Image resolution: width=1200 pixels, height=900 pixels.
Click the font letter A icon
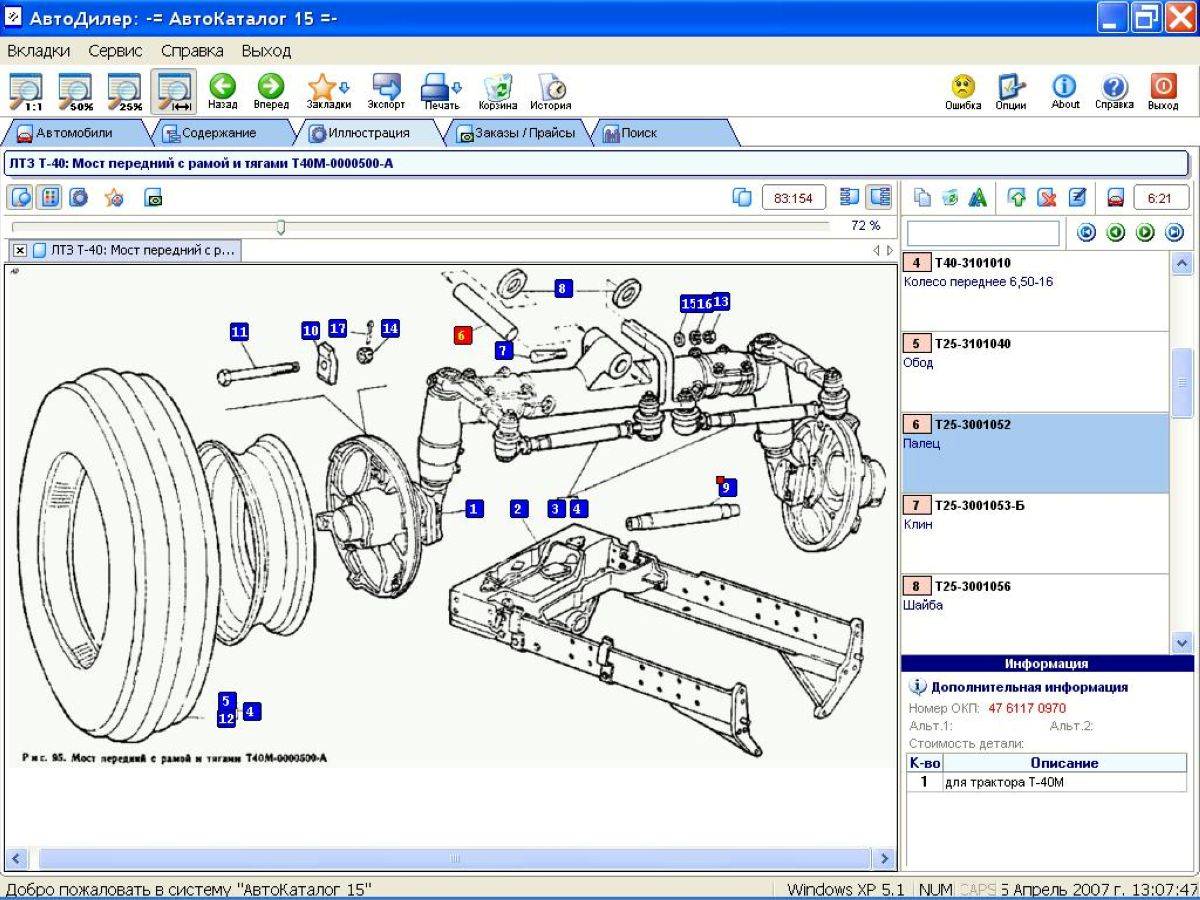click(x=978, y=197)
